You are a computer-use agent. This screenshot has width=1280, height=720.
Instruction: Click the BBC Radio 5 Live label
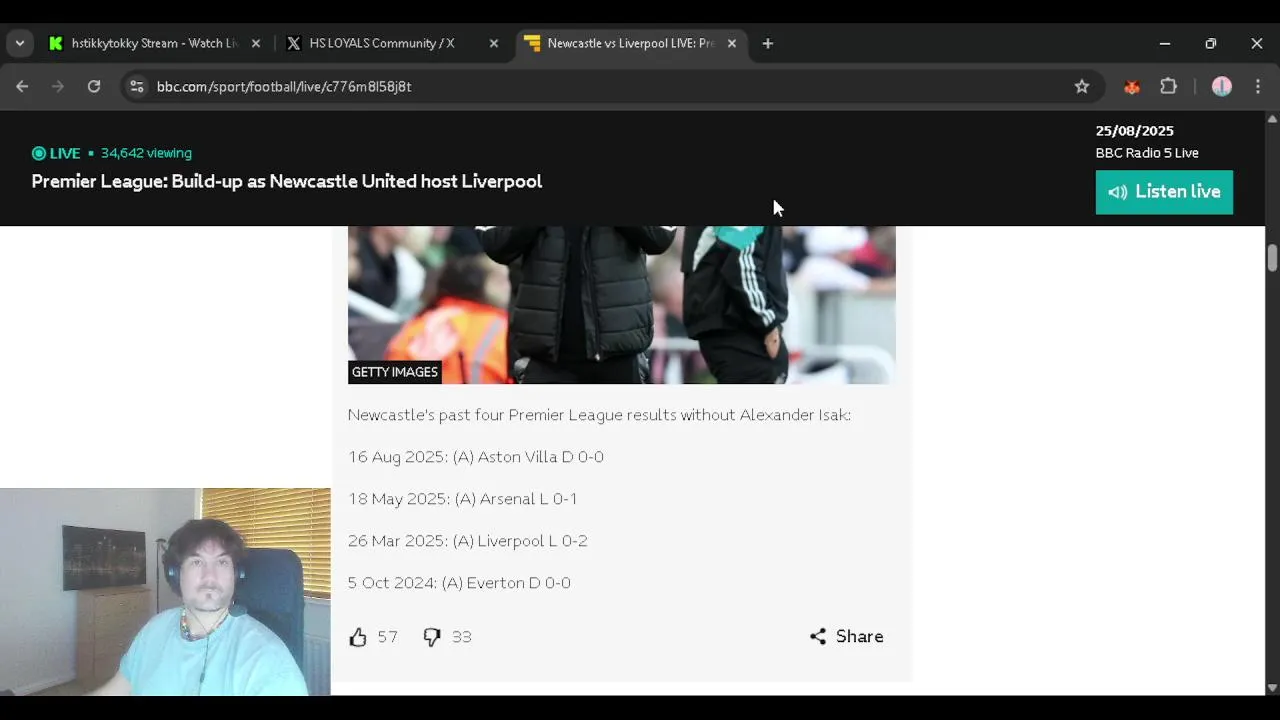(1147, 153)
